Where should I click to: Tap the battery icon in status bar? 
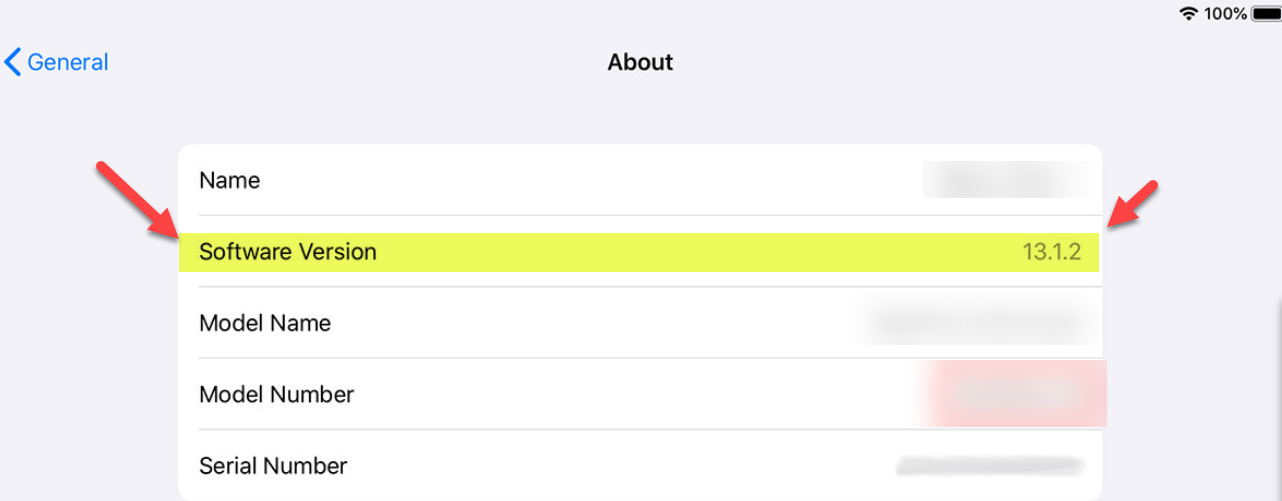click(x=1265, y=13)
